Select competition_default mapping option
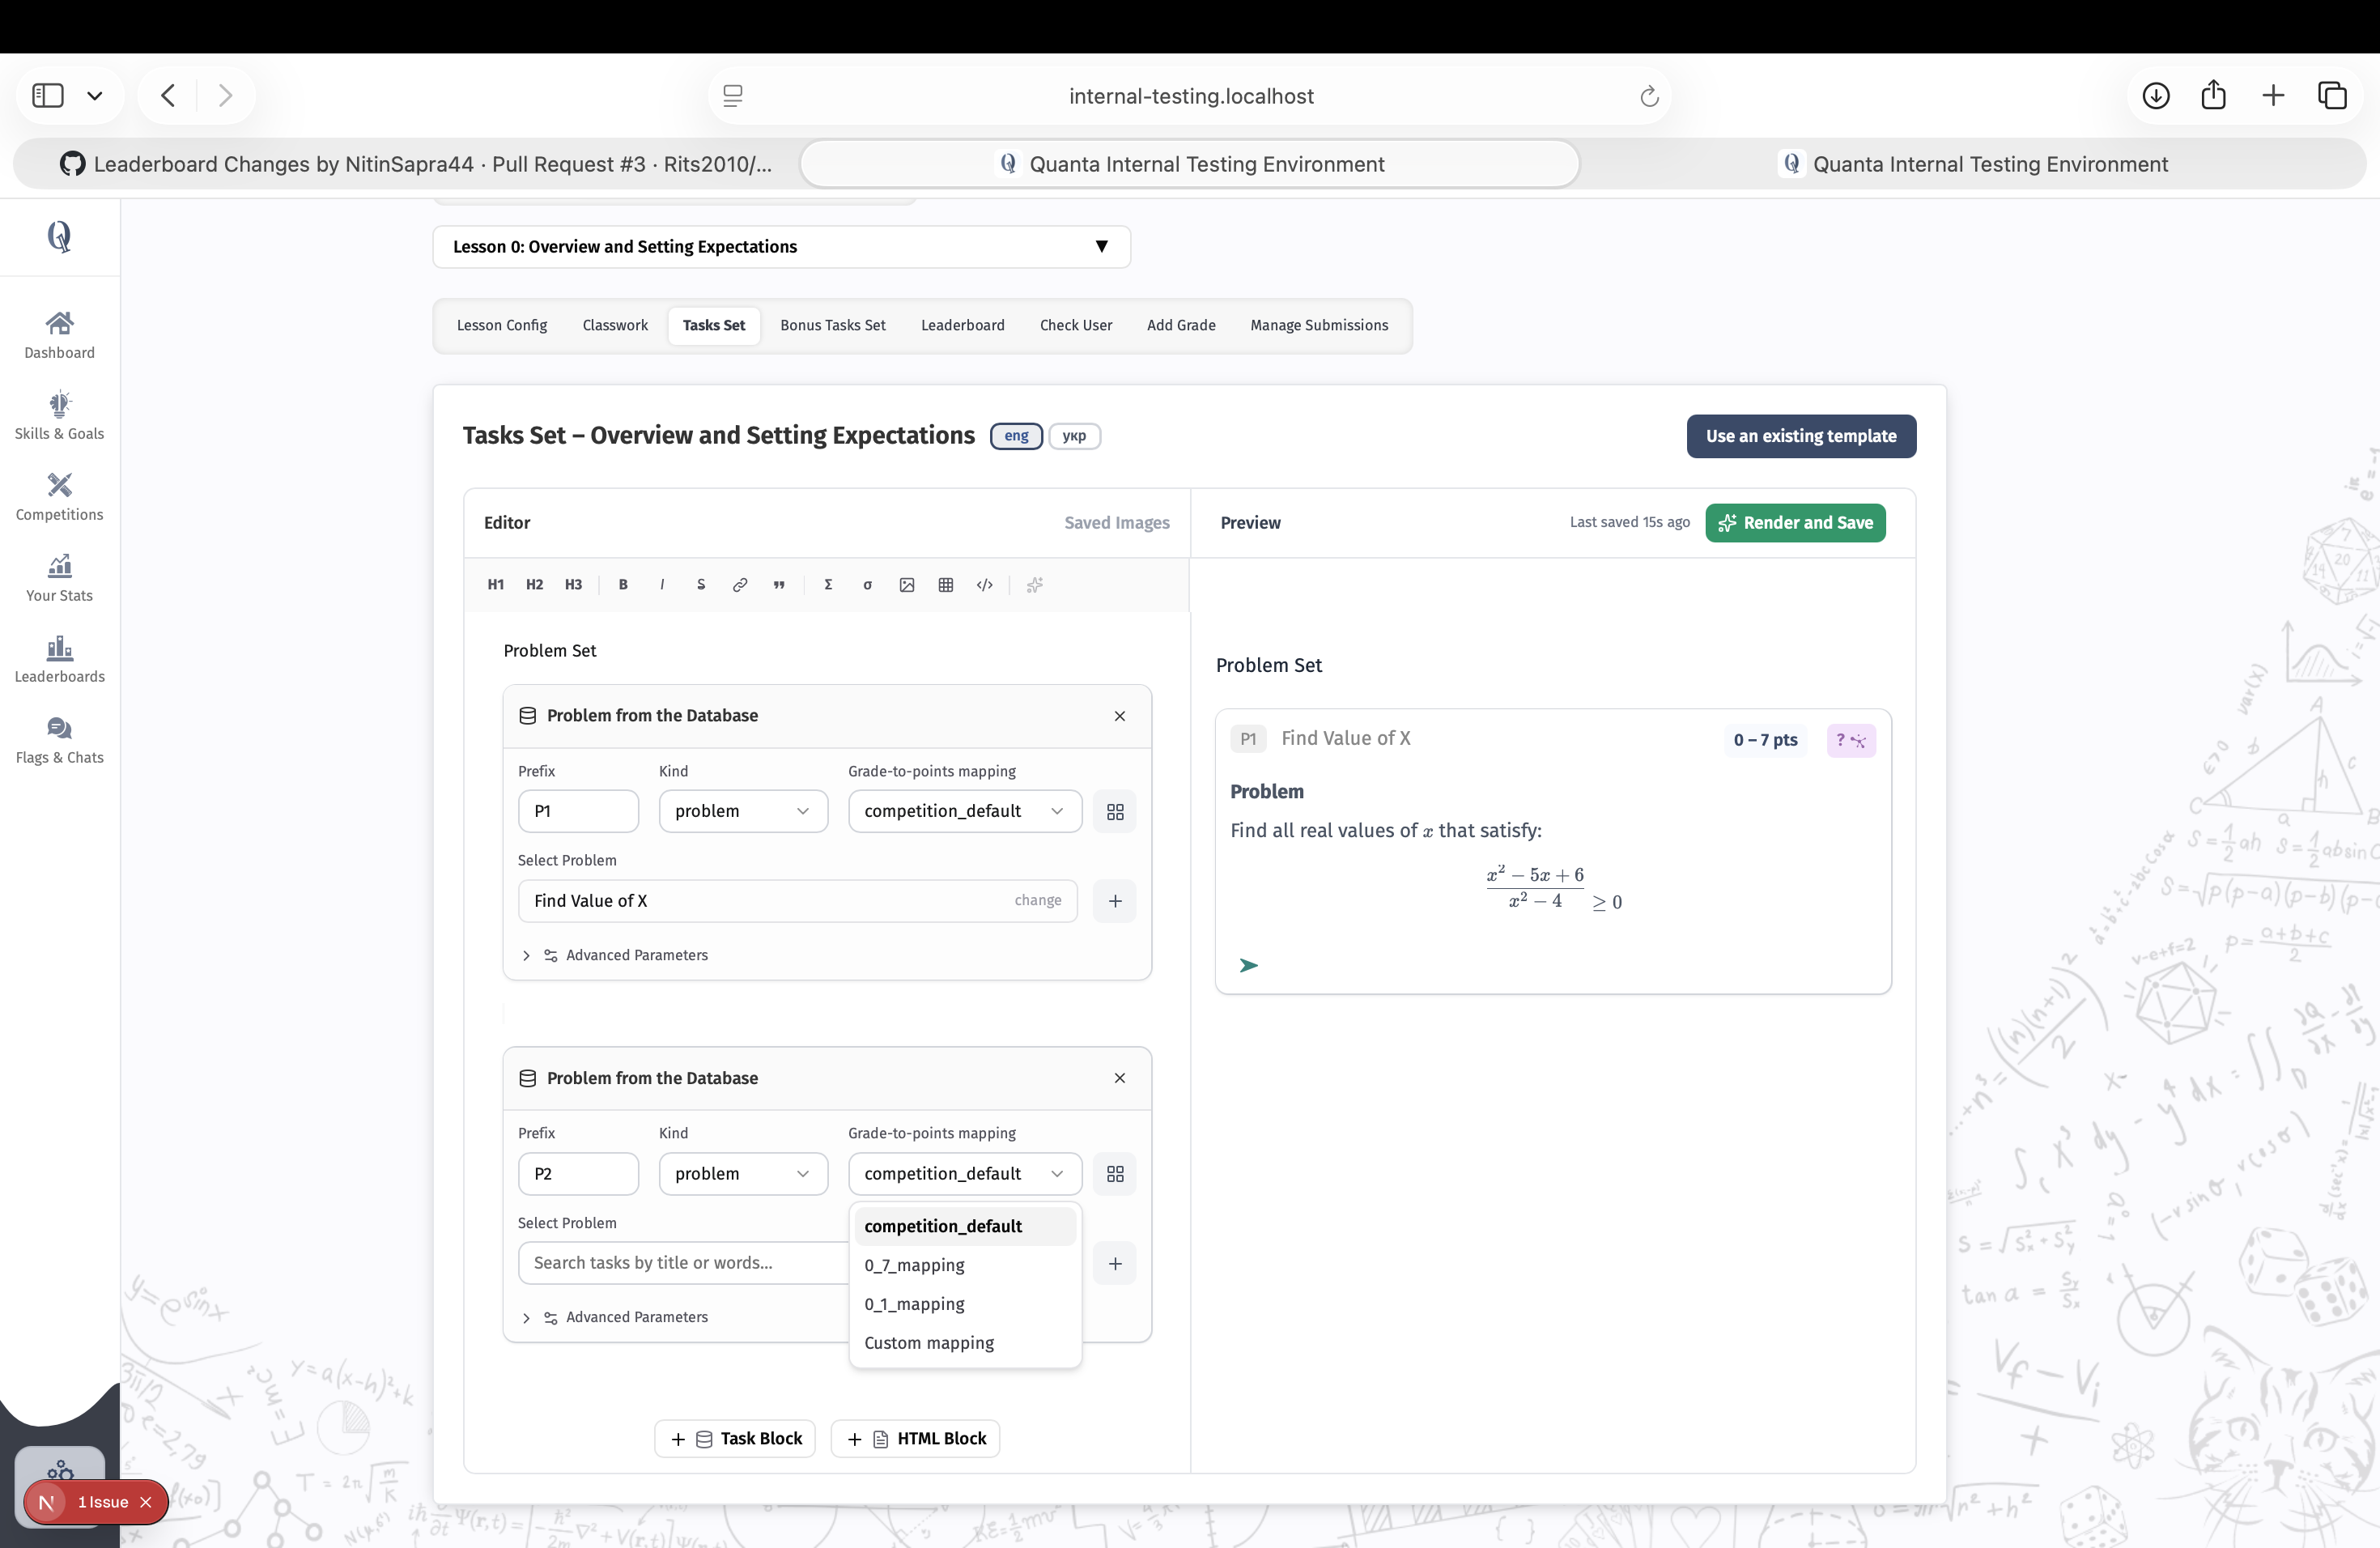 coord(965,1227)
